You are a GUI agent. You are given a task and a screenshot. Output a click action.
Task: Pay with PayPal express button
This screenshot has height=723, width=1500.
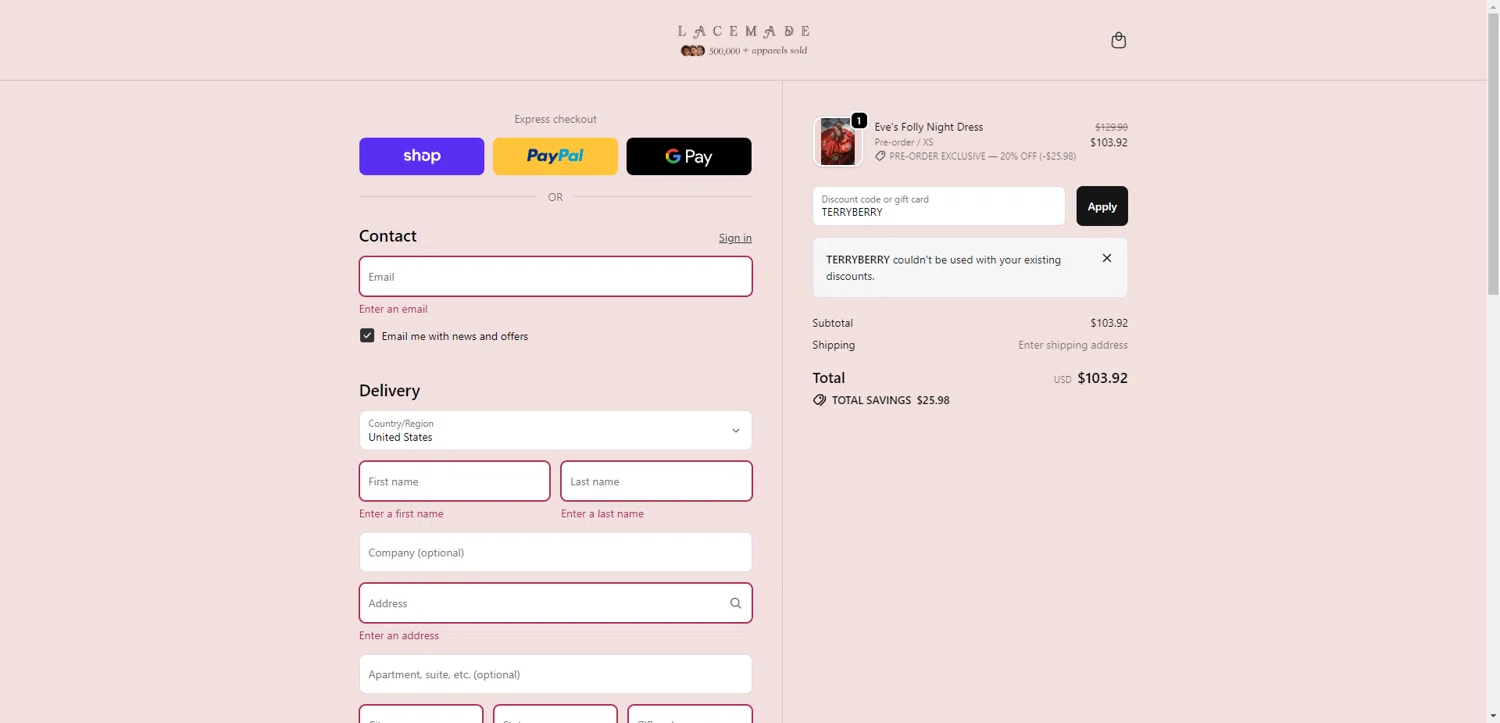tap(555, 156)
